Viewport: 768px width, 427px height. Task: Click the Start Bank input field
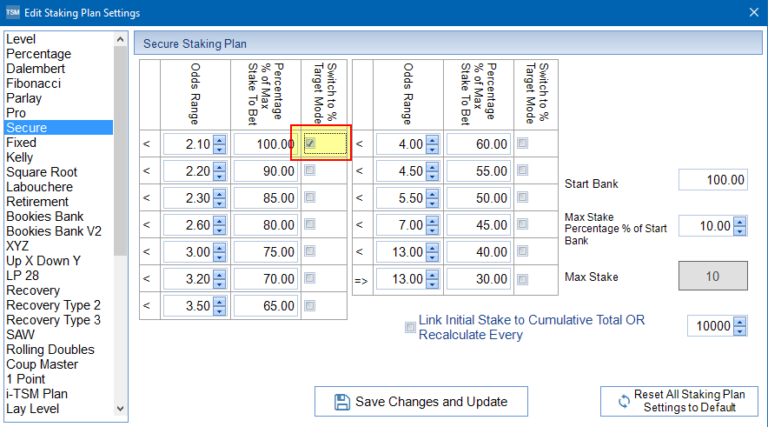click(x=713, y=180)
